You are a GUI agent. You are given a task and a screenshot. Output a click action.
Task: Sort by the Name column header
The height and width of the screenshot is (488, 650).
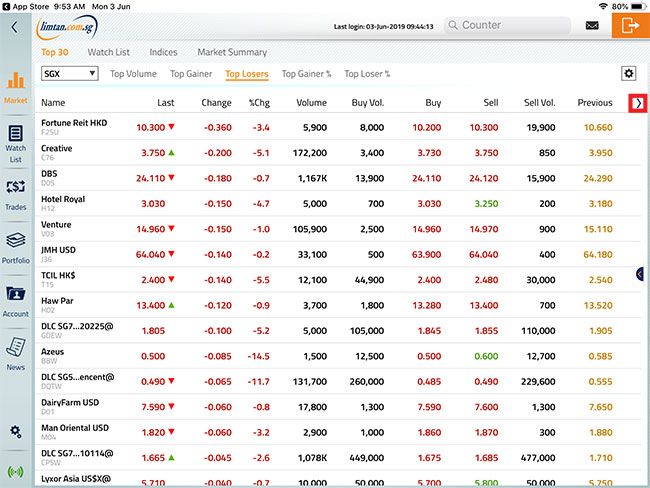[53, 103]
